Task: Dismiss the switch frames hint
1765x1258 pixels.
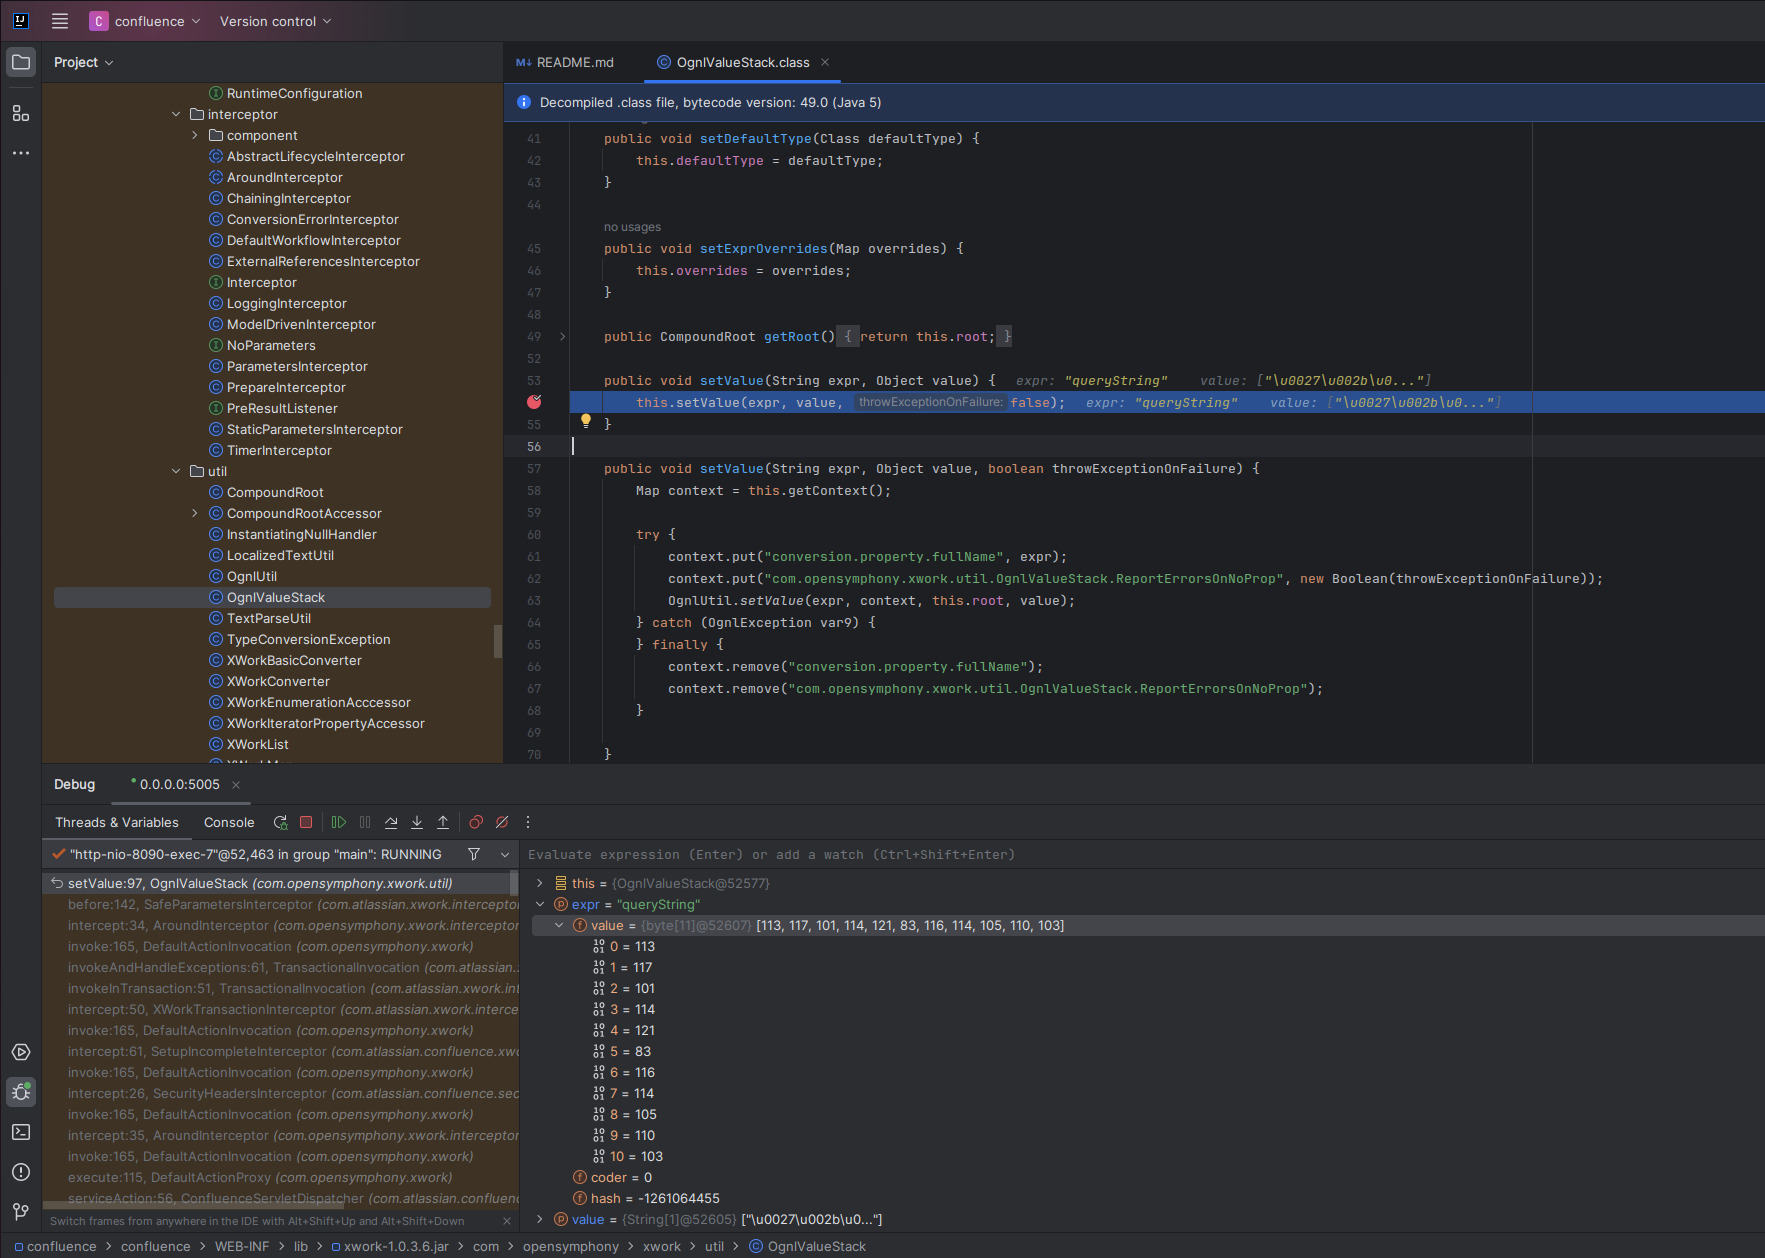Action: (506, 1221)
